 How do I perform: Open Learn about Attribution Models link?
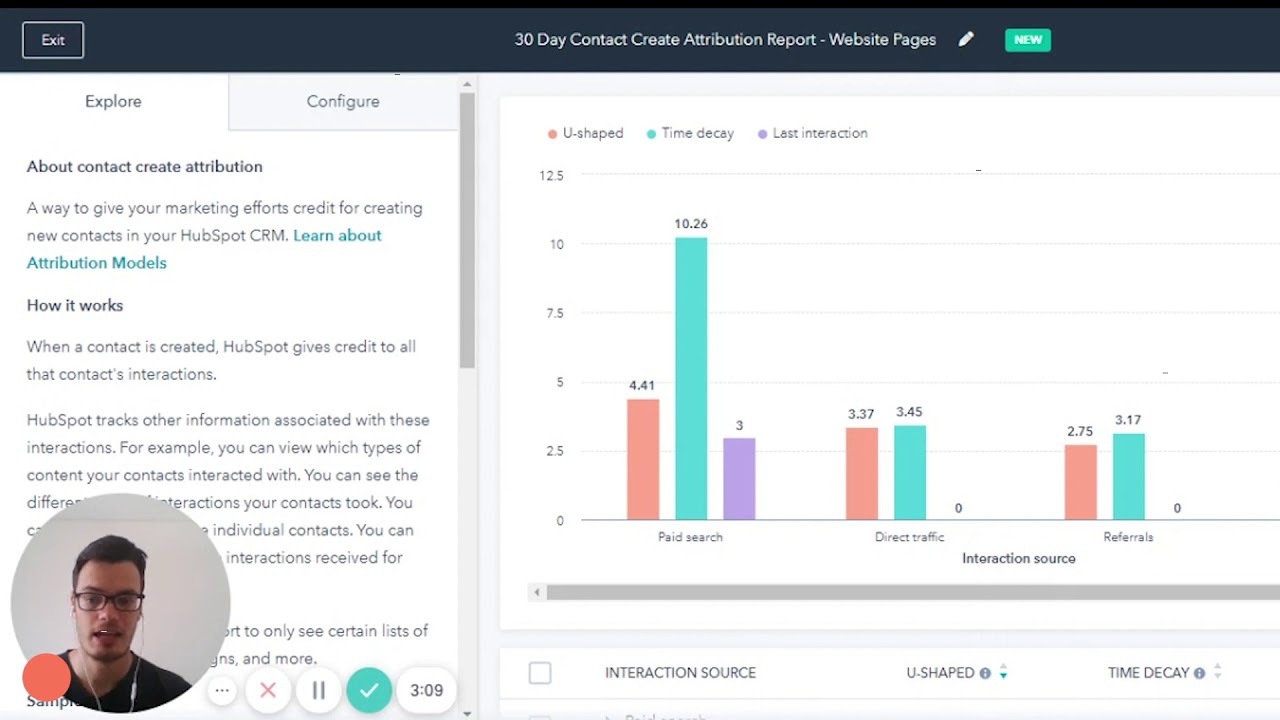coord(204,249)
